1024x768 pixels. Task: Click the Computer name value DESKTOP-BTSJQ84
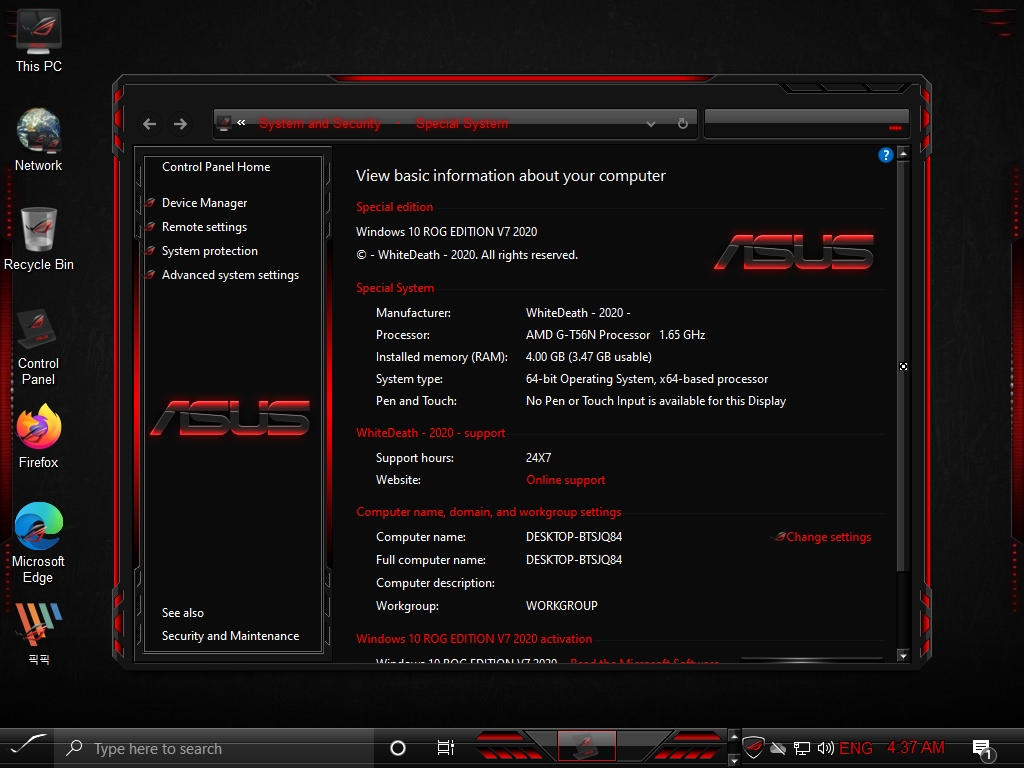click(573, 537)
